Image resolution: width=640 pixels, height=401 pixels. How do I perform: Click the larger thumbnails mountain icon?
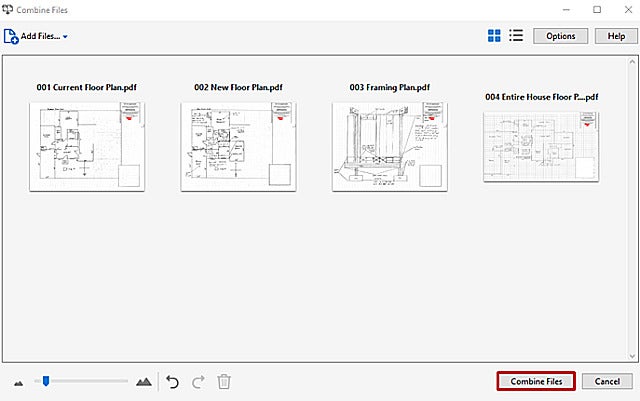pos(144,382)
